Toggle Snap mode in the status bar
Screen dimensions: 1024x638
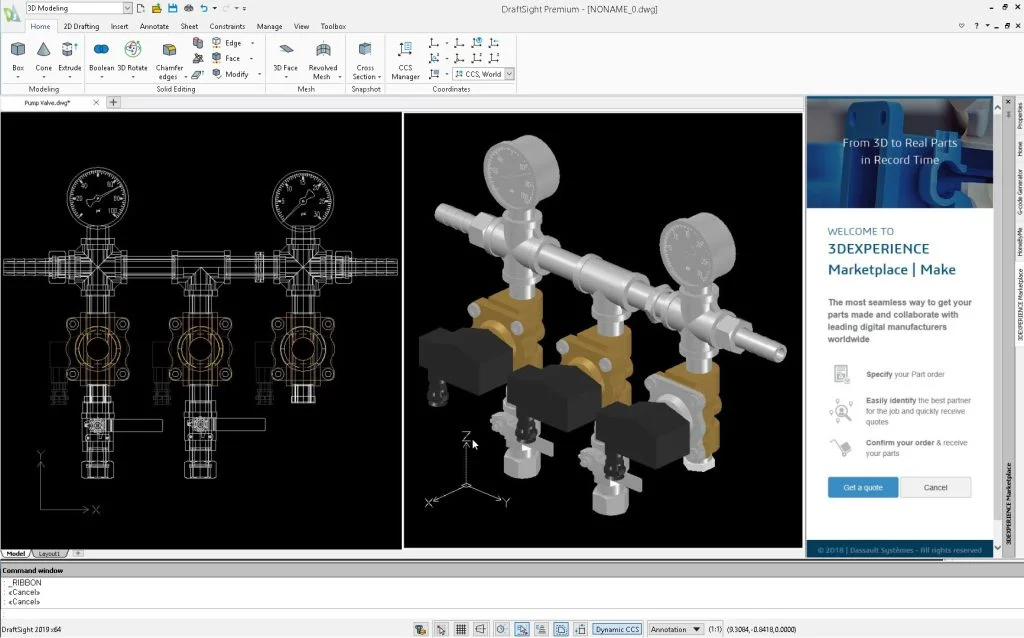[x=441, y=629]
